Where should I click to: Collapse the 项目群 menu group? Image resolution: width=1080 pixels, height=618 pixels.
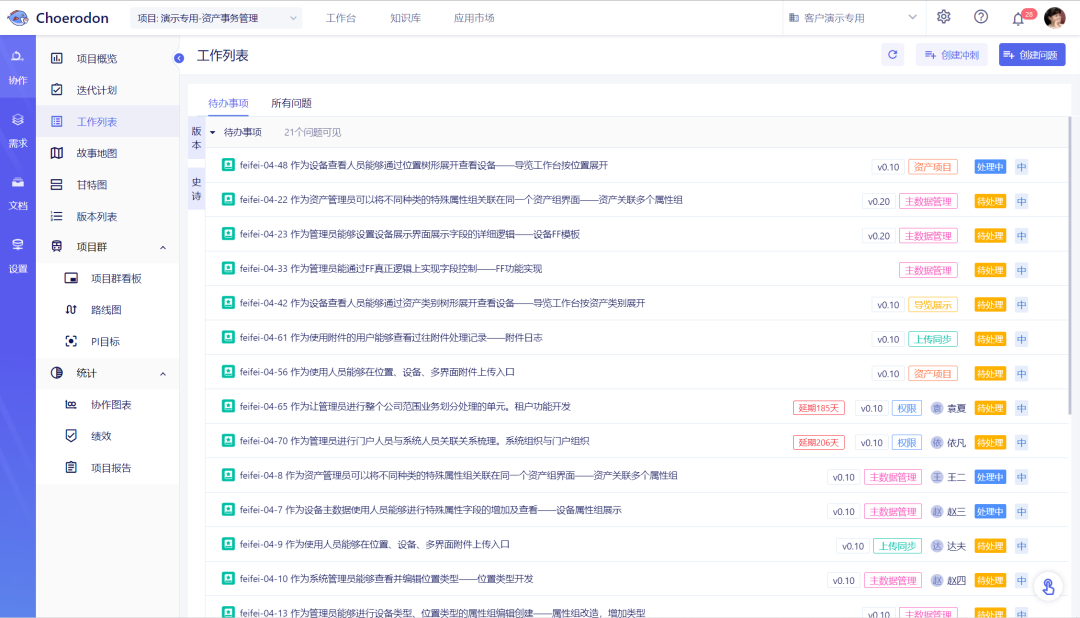click(x=107, y=247)
